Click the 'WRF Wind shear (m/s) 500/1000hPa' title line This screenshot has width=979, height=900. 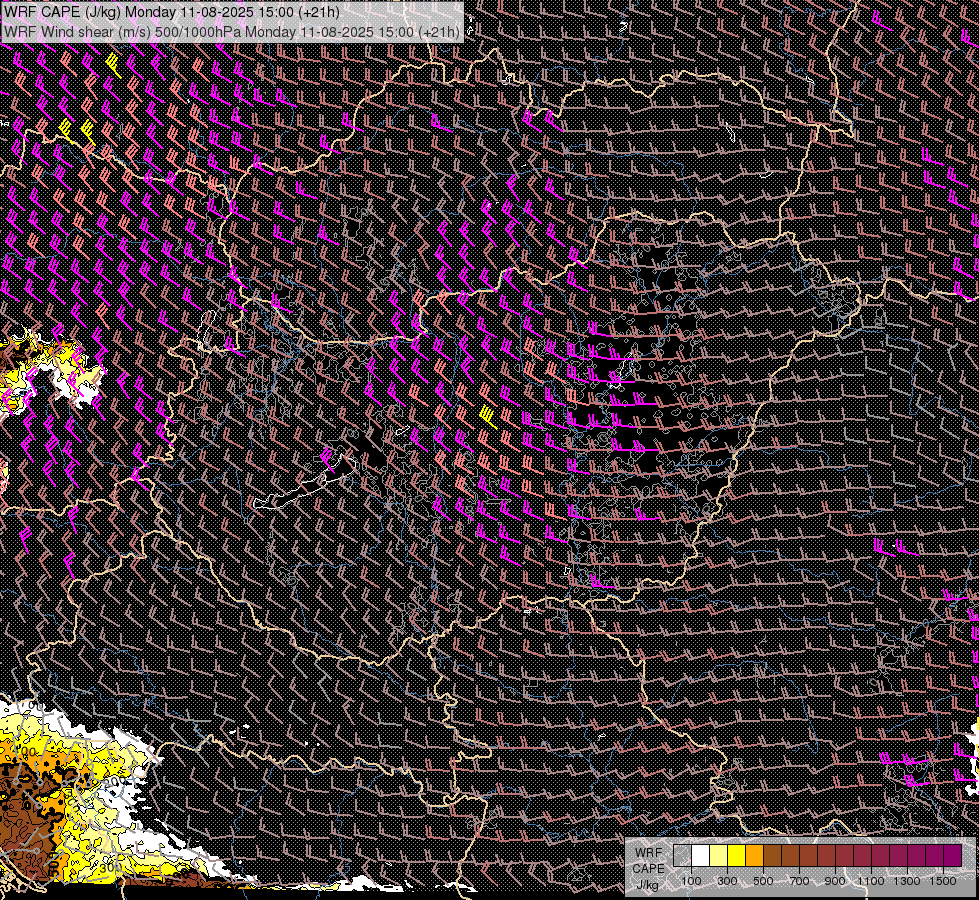(x=232, y=31)
